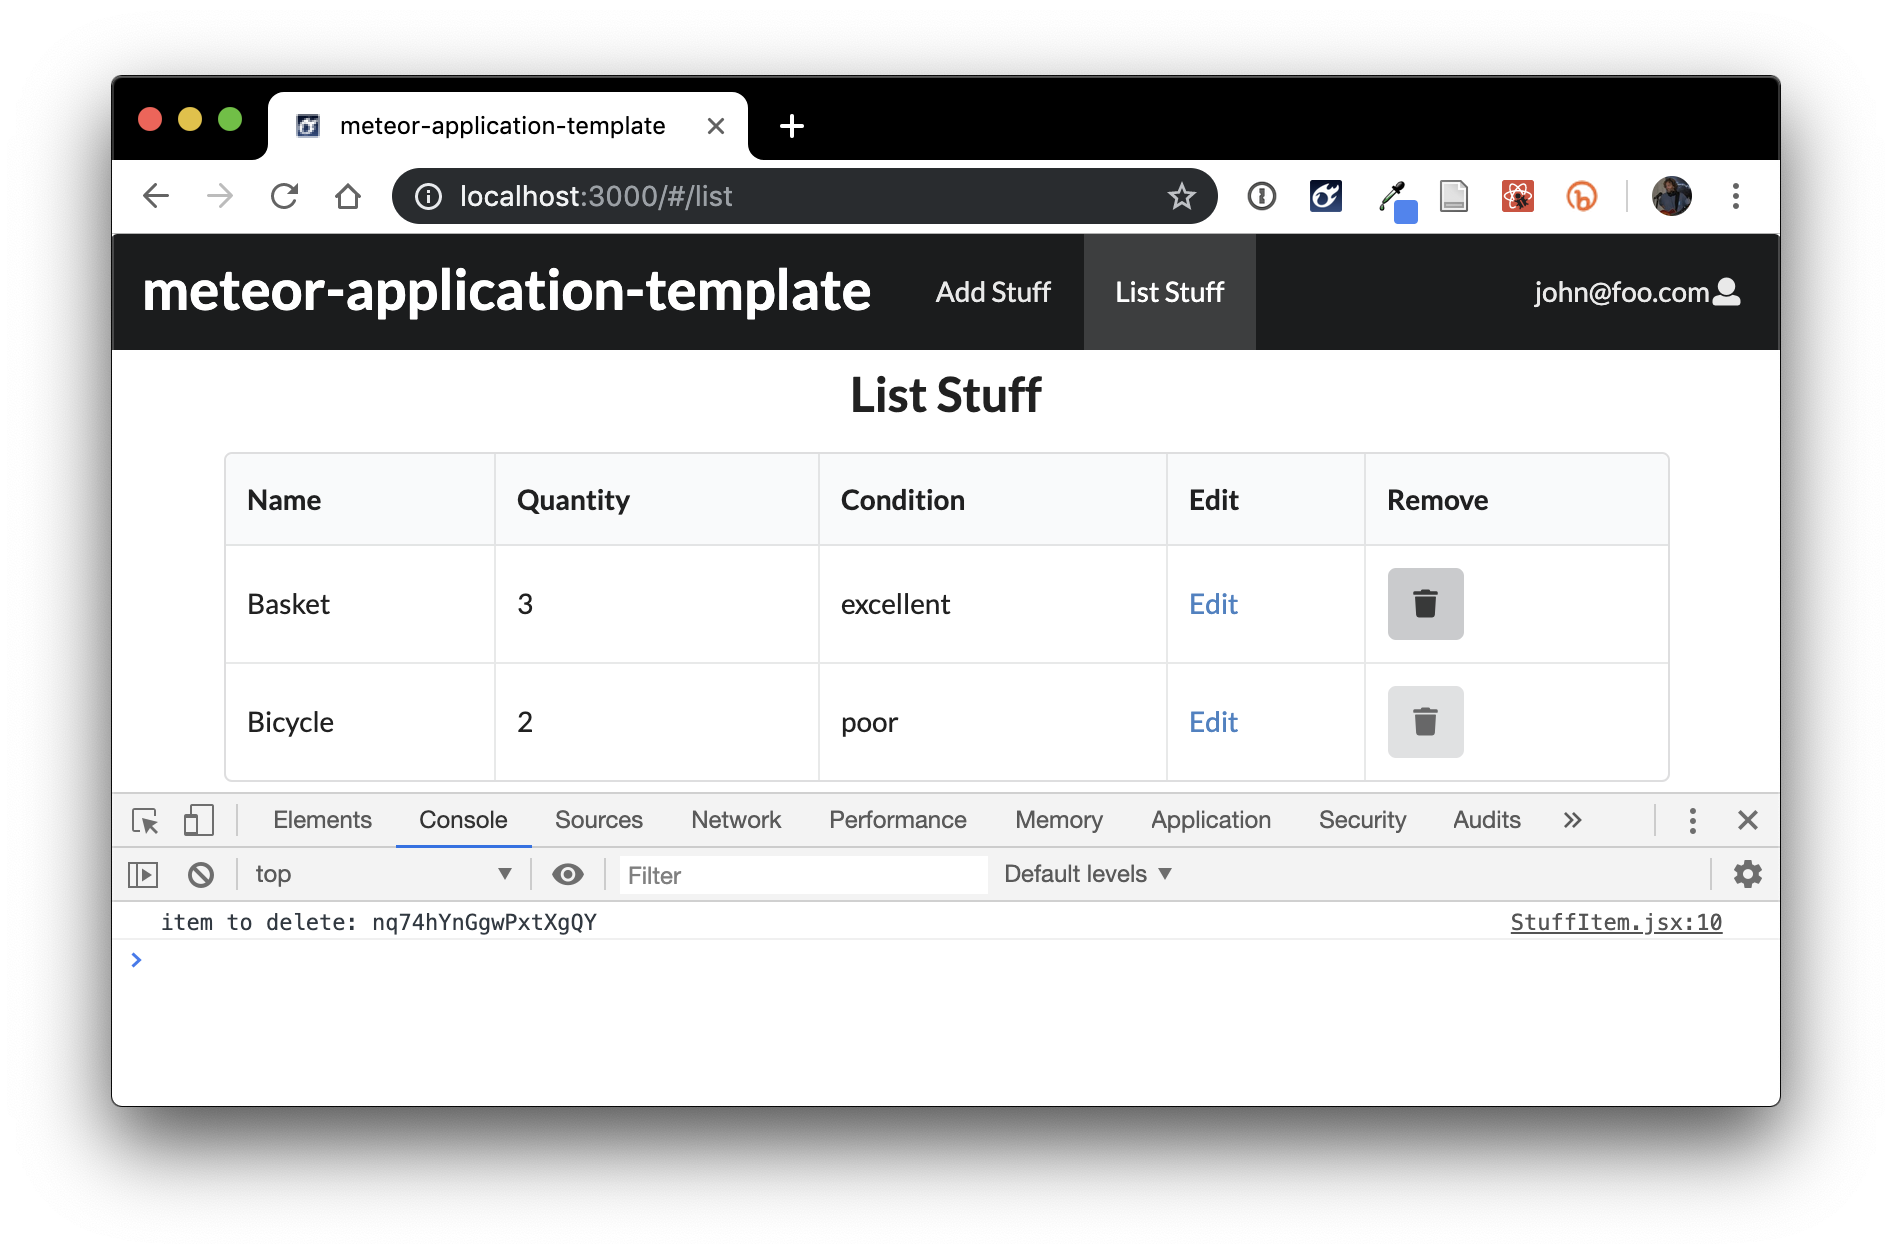The width and height of the screenshot is (1892, 1254).
Task: Toggle the device toolbar emulation
Action: (x=198, y=821)
